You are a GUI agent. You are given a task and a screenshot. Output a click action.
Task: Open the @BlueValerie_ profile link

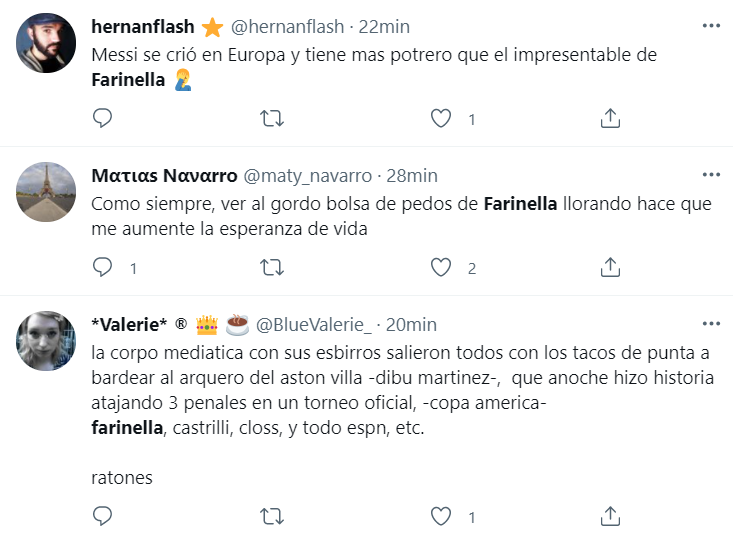[314, 325]
